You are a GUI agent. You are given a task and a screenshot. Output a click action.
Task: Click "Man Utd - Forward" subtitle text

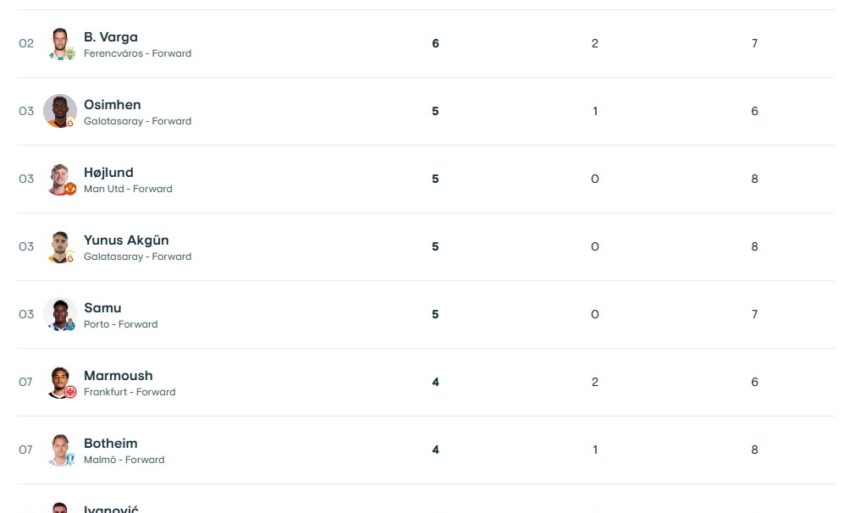[128, 189]
